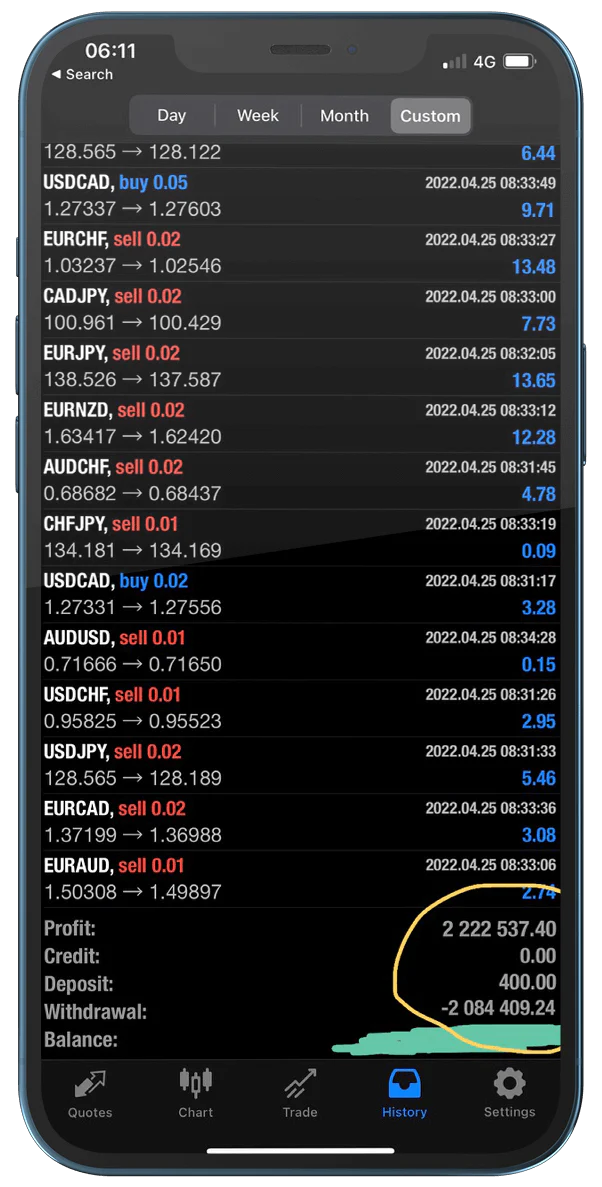The image size is (602, 1187).
Task: Tap the back arrow beside Search
Action: click(x=57, y=75)
